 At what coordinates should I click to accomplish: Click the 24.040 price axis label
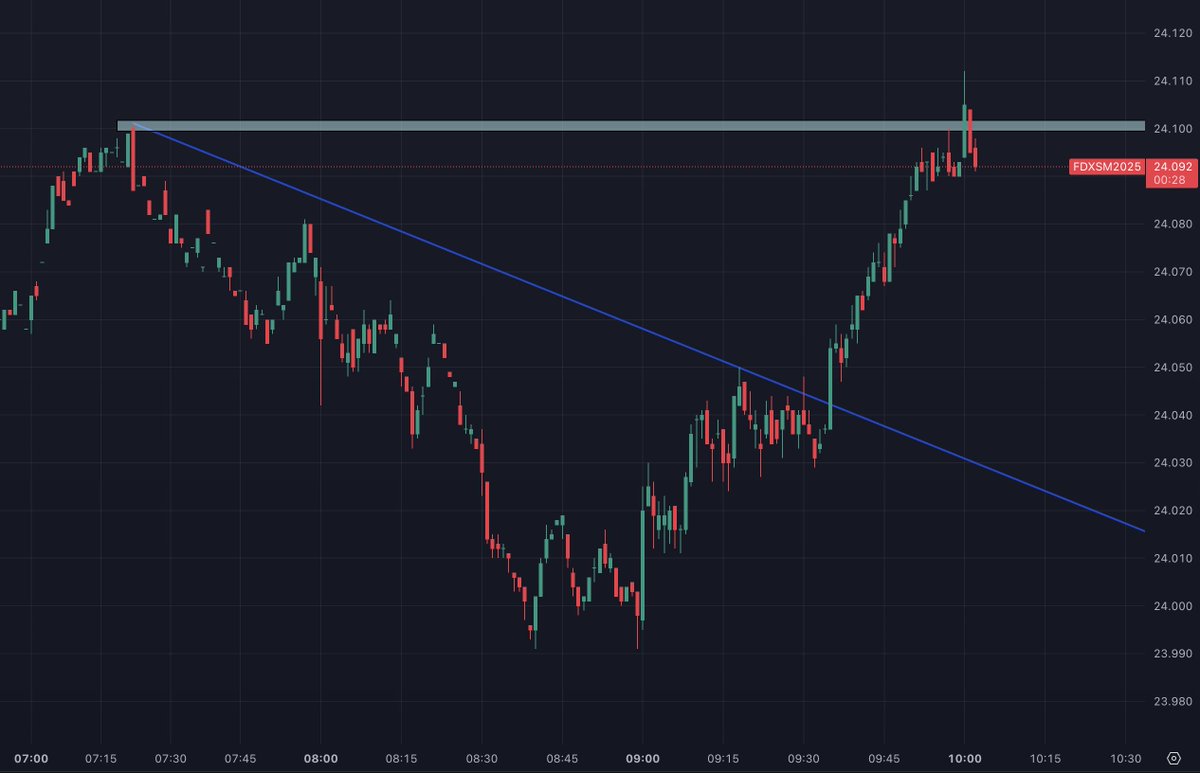(1172, 416)
